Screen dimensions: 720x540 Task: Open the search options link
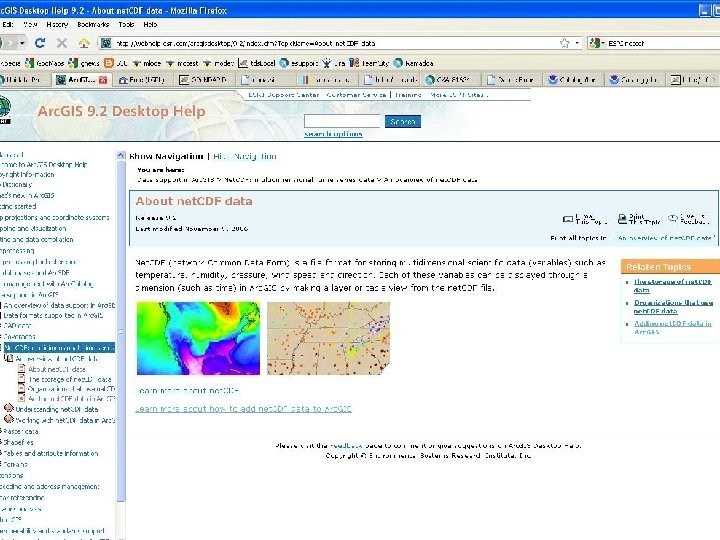[333, 134]
